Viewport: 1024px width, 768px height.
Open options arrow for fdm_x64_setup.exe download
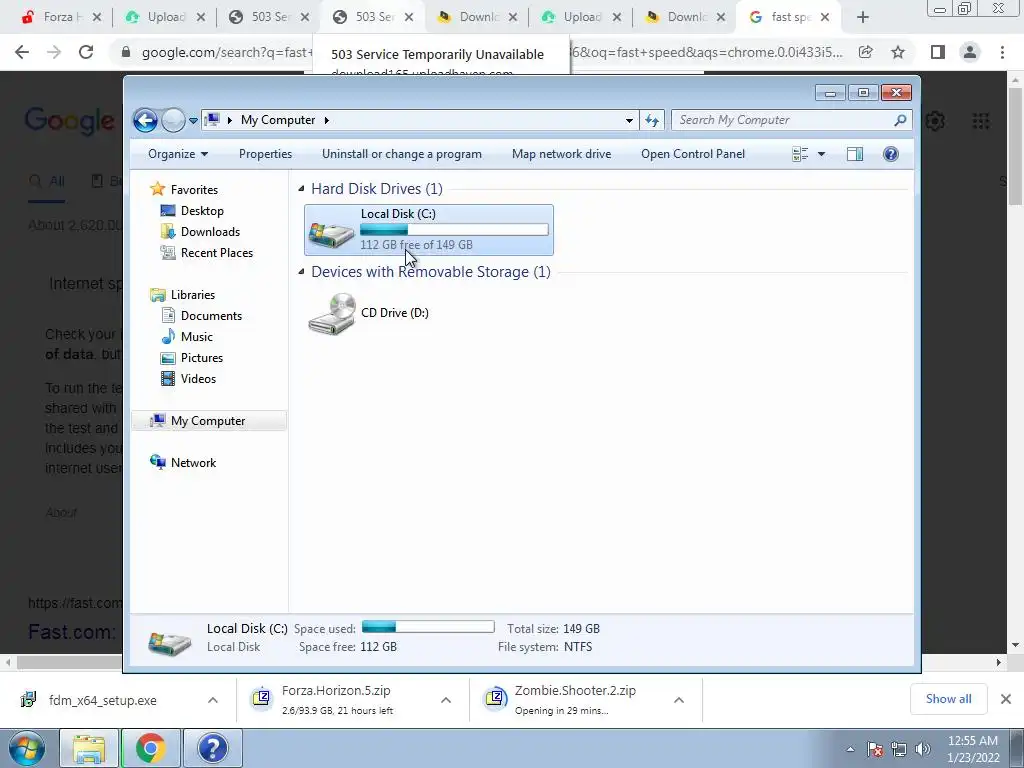(213, 700)
